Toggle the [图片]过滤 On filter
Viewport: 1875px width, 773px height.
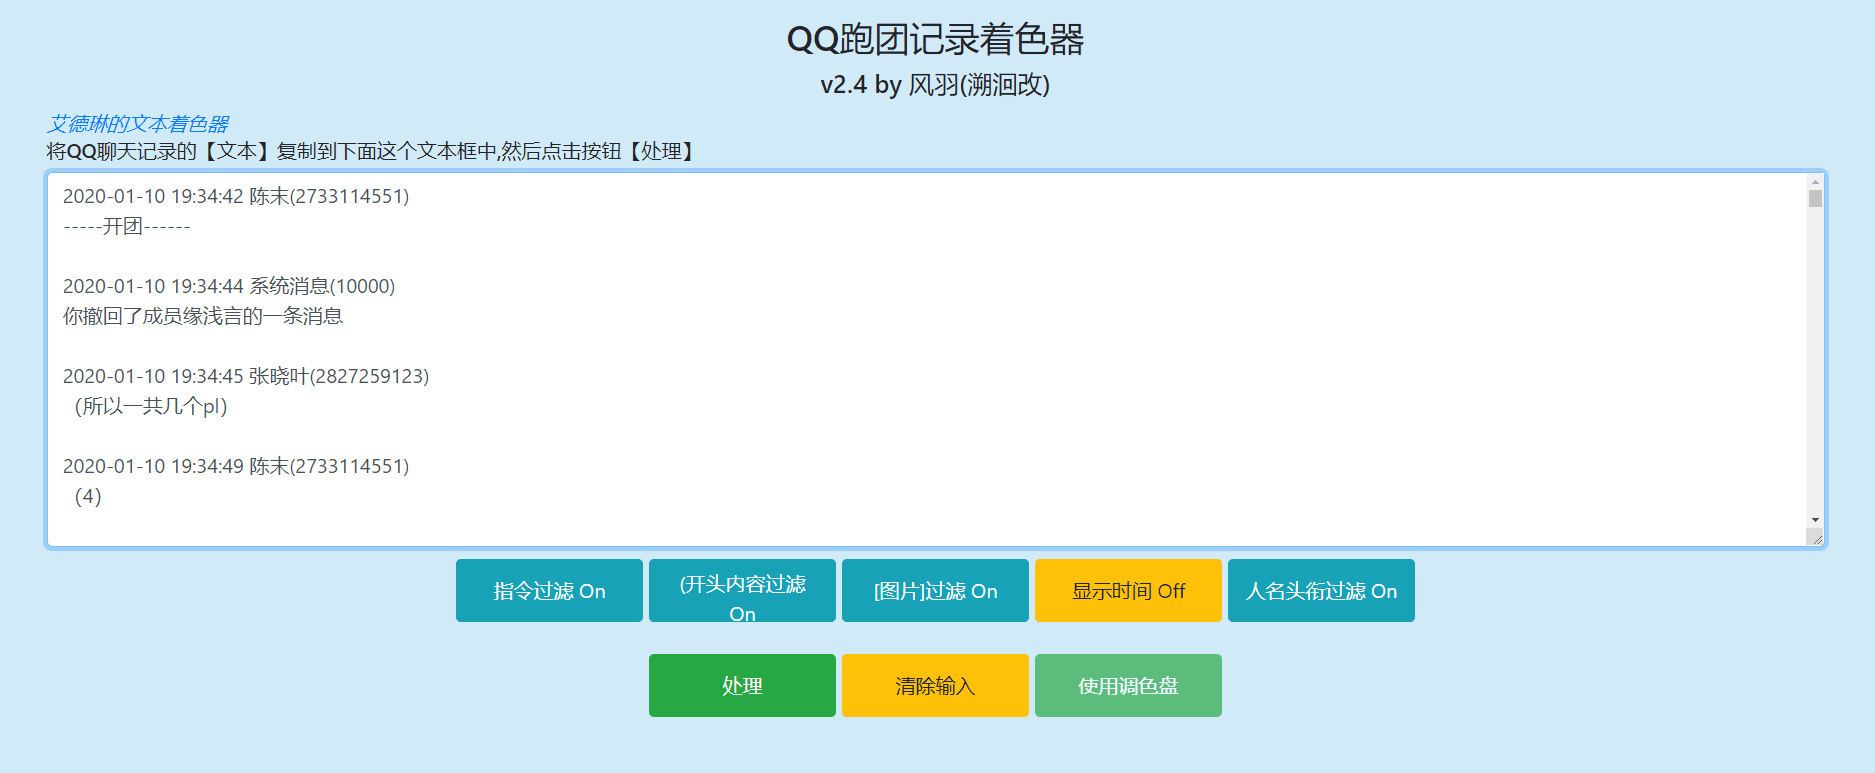point(935,590)
